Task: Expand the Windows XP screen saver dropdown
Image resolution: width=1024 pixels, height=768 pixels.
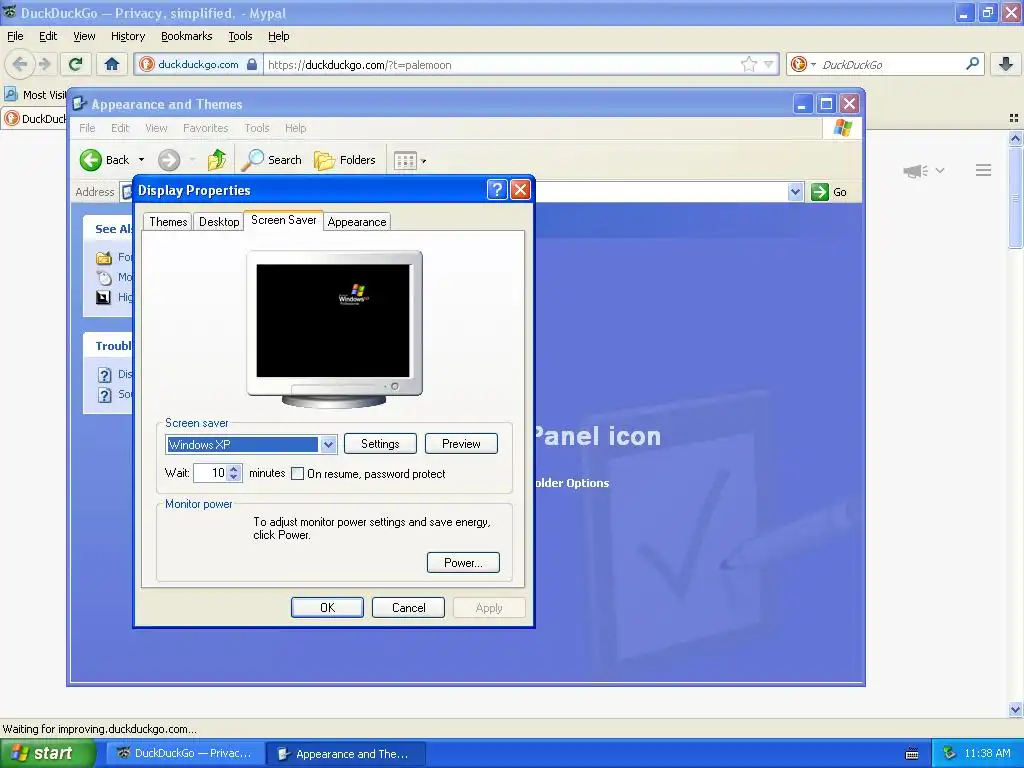Action: 328,445
